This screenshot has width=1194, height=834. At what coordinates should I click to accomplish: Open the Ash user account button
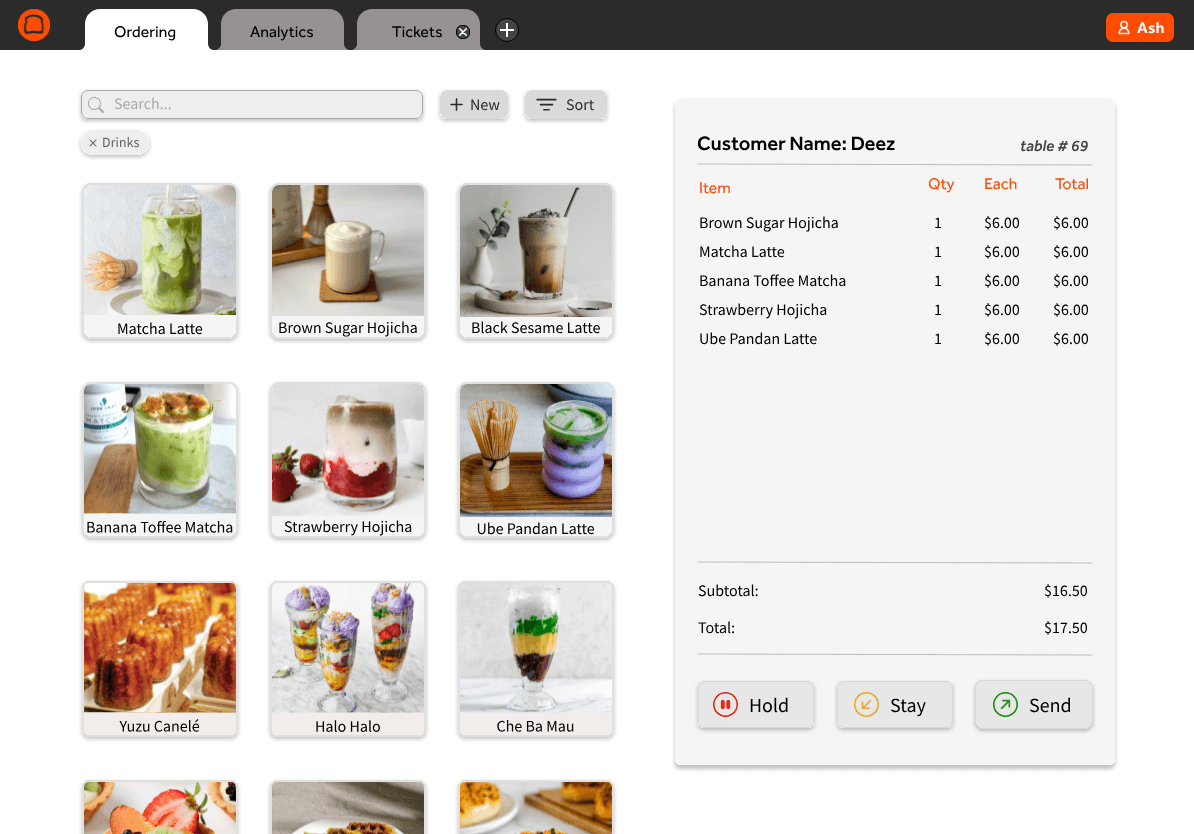tap(1139, 28)
